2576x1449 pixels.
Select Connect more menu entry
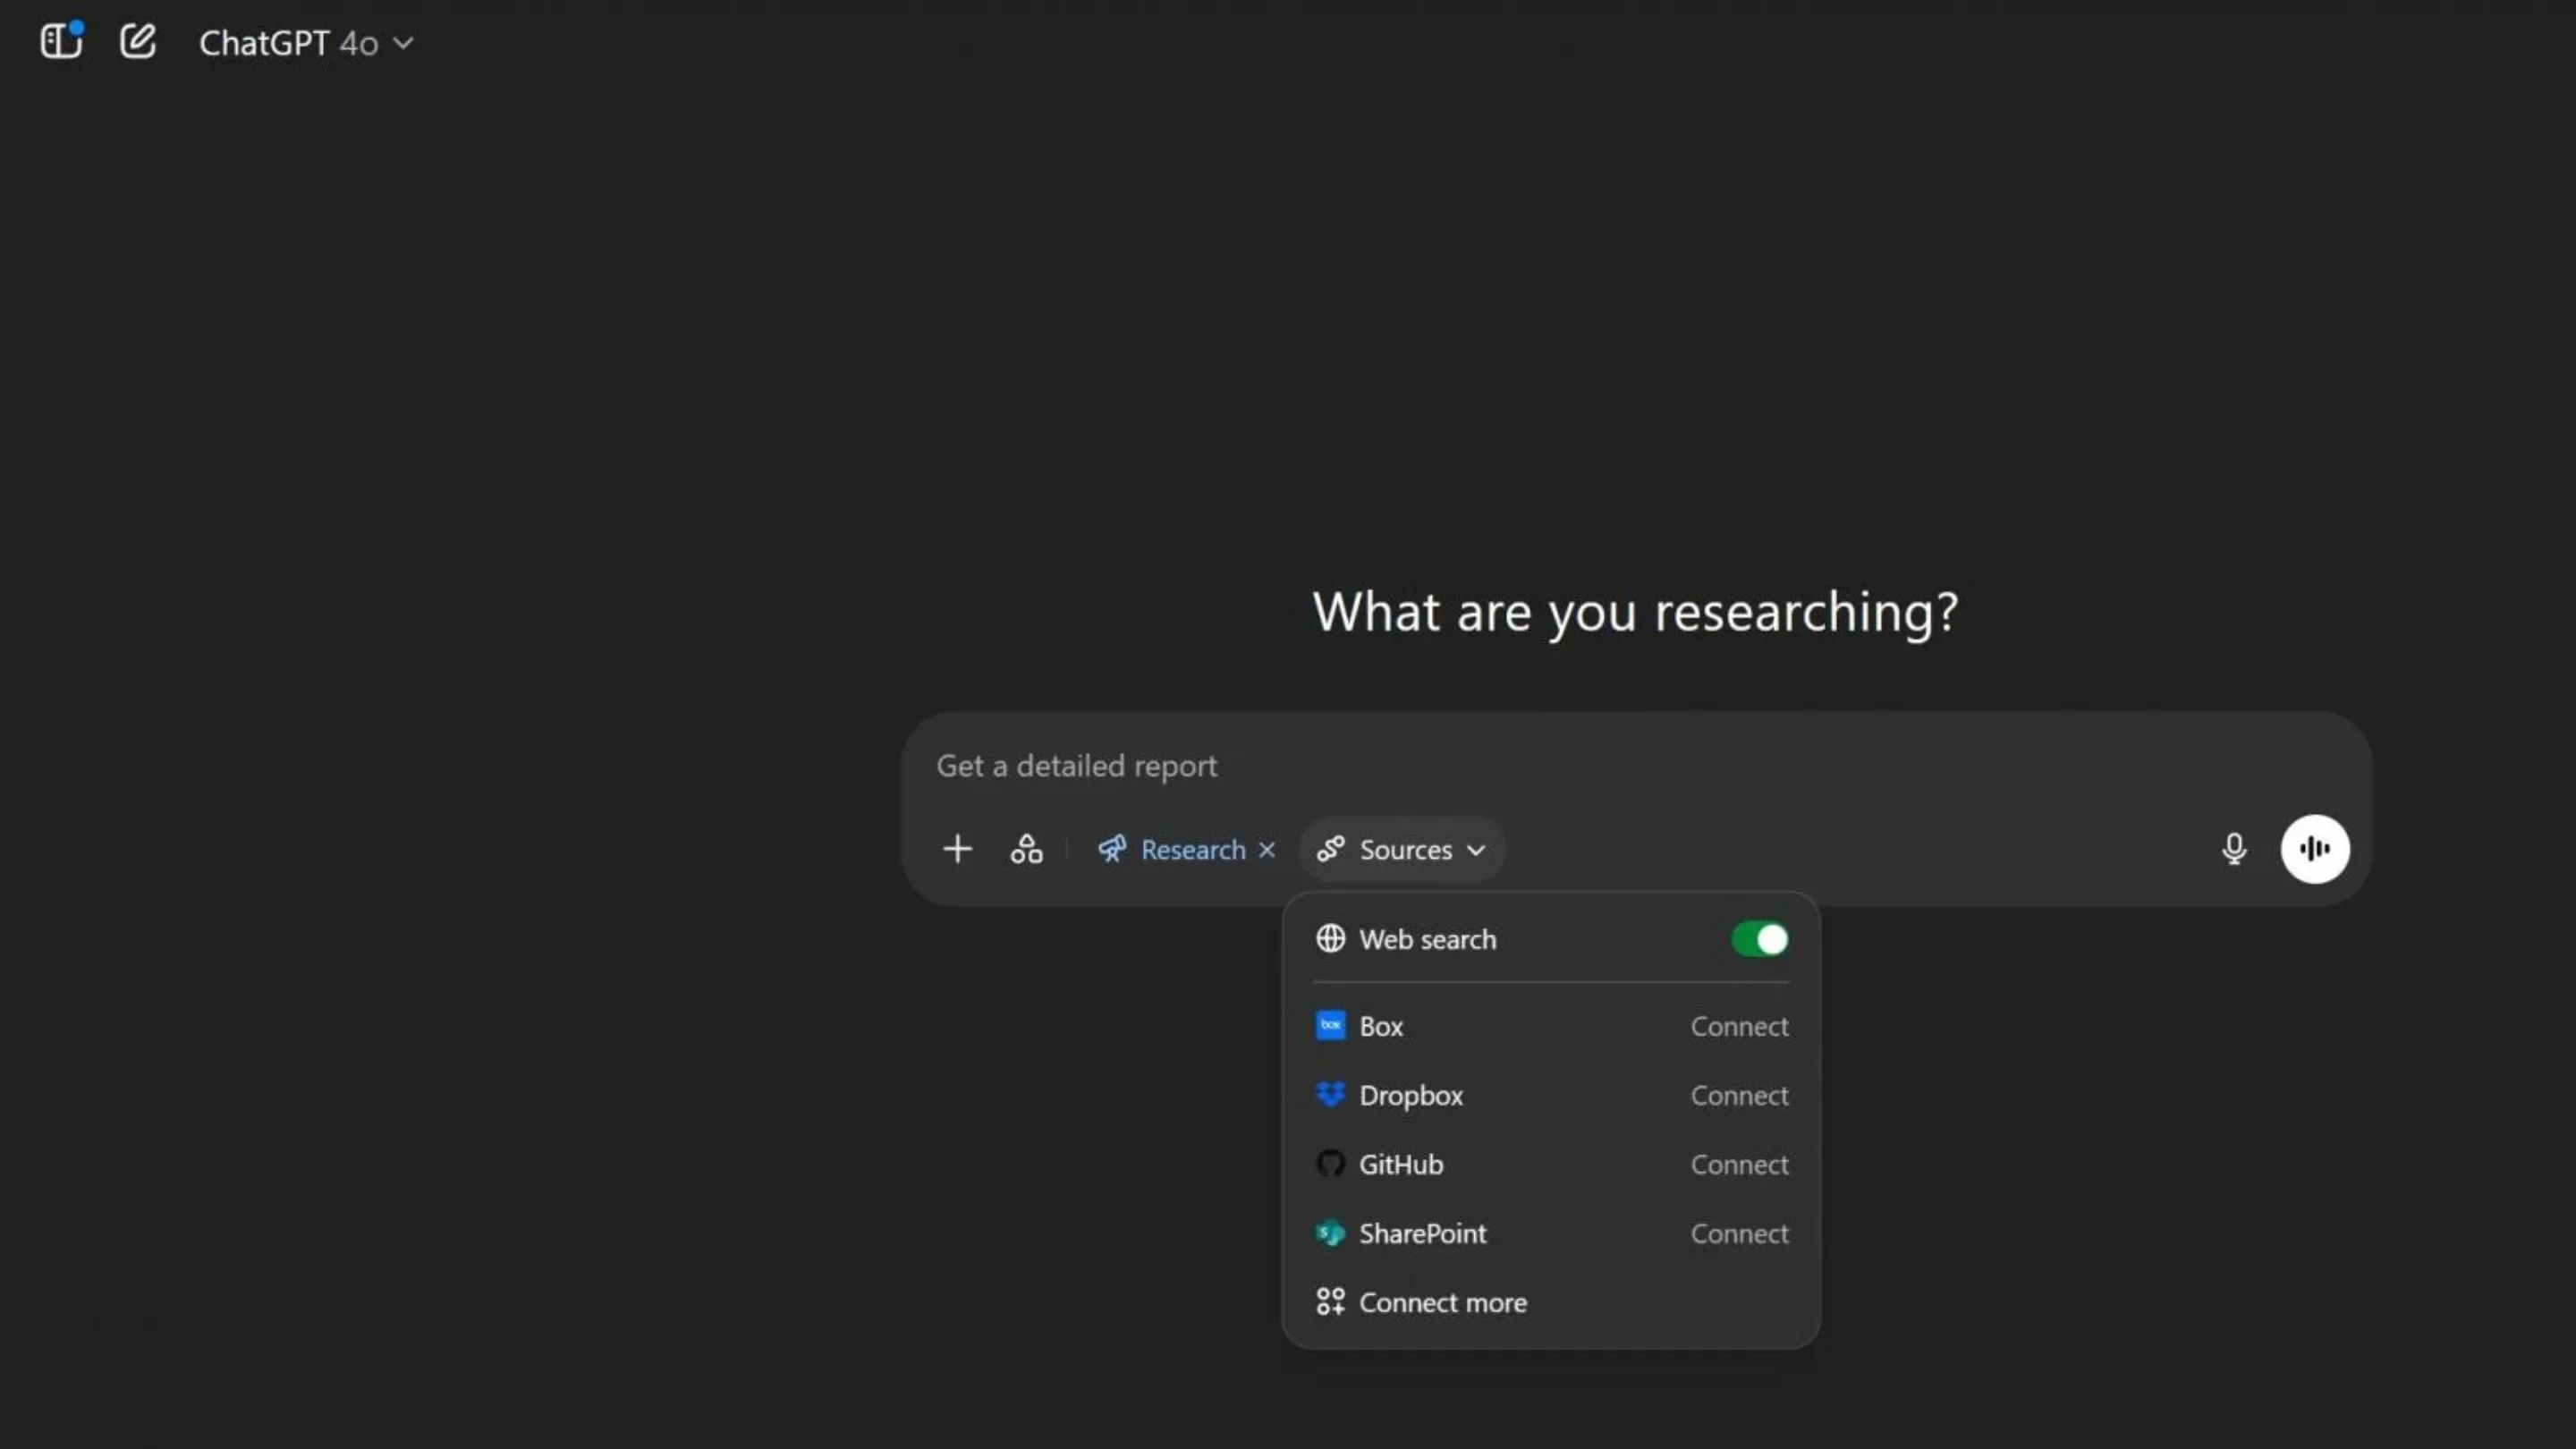(1551, 1302)
